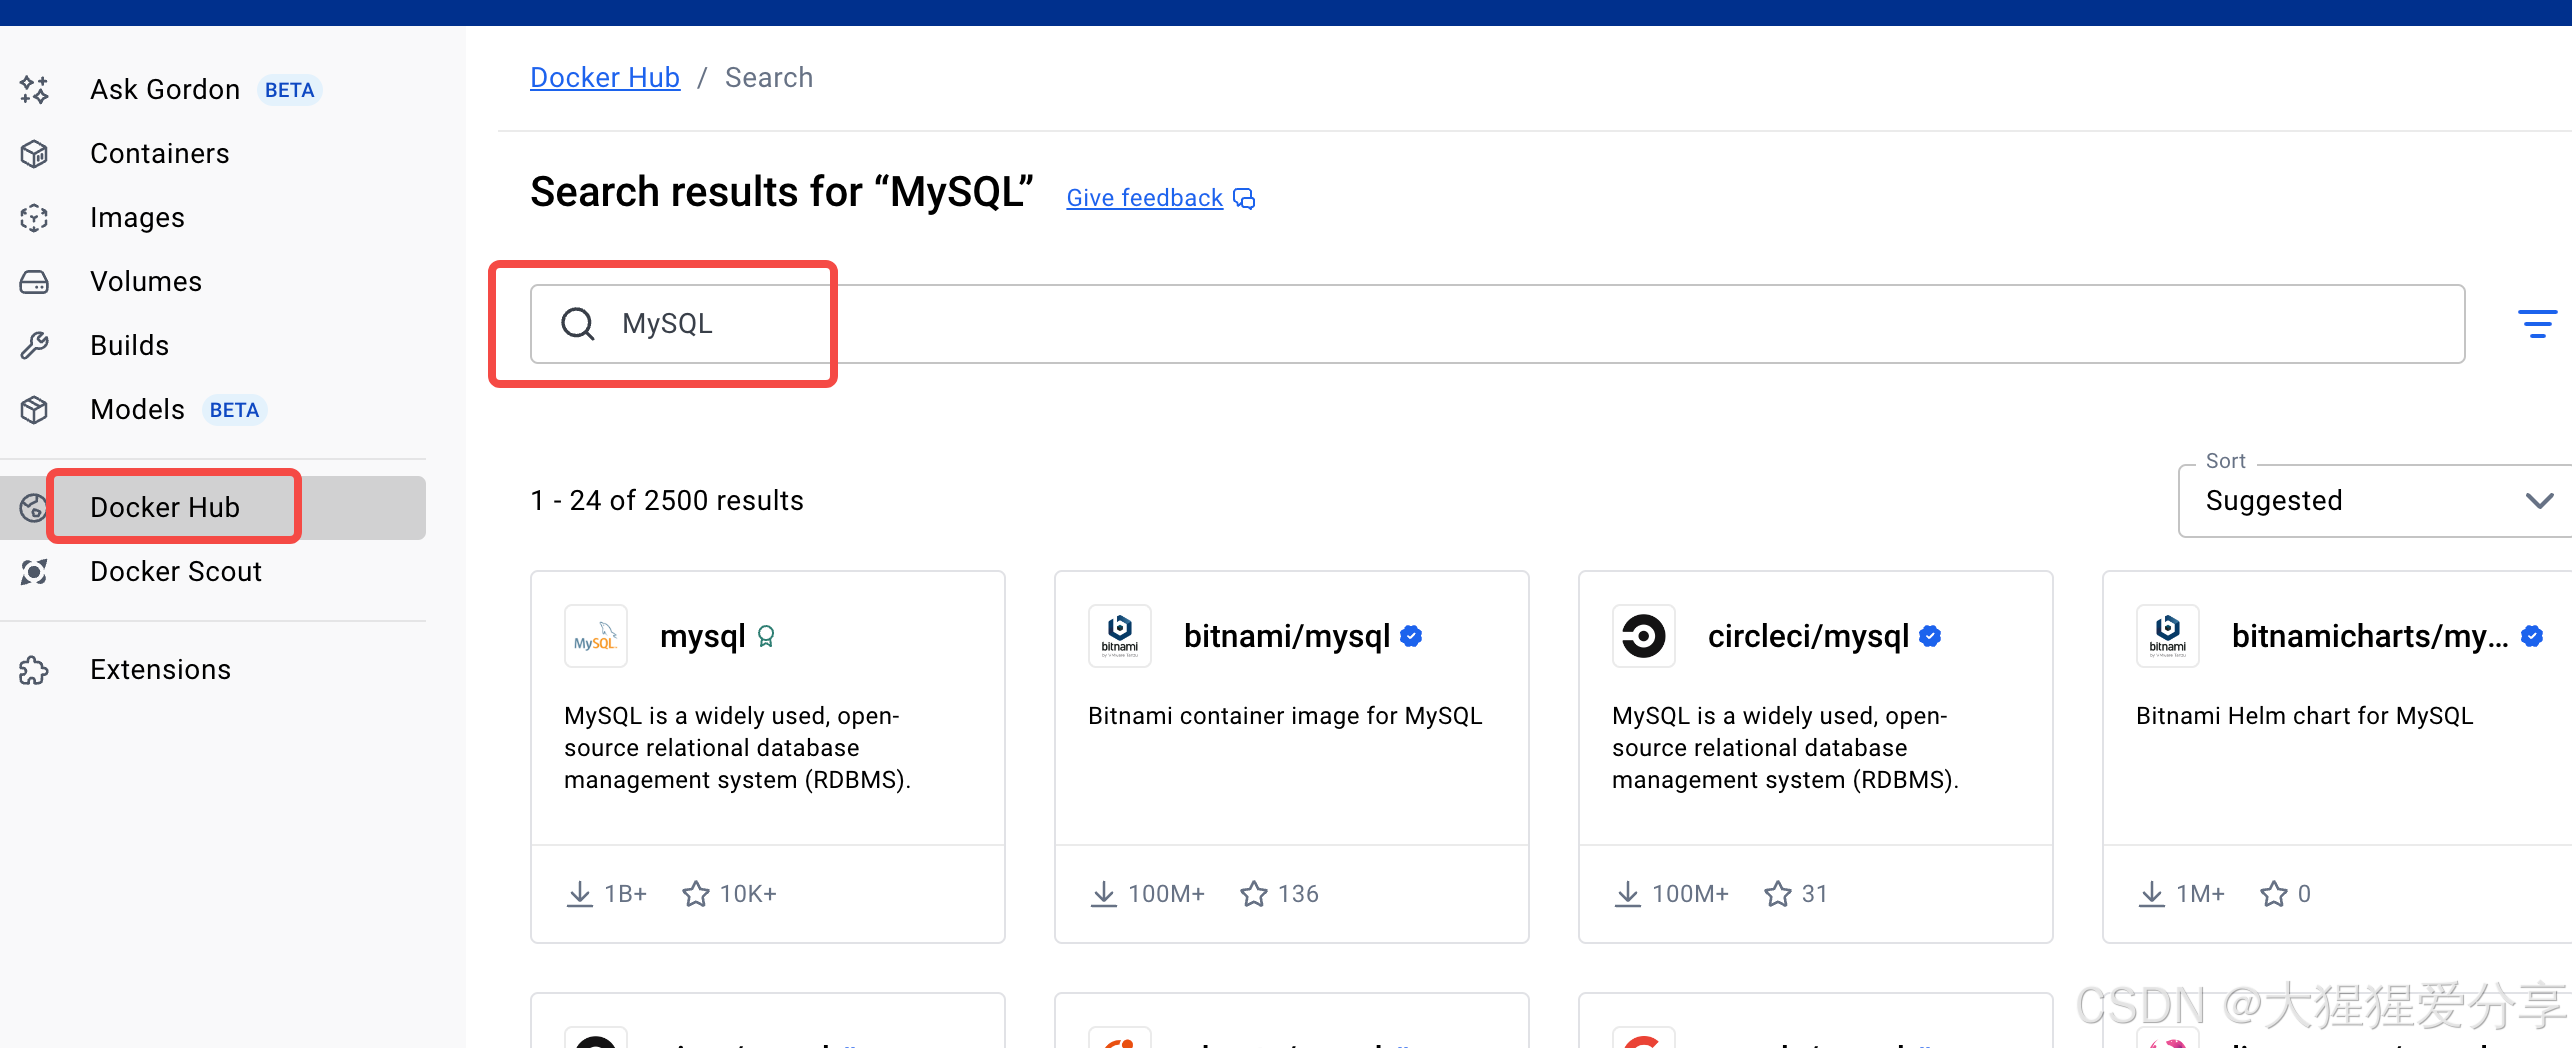Click the MySQL search input field
Image resolution: width=2572 pixels, height=1048 pixels.
click(x=1498, y=324)
